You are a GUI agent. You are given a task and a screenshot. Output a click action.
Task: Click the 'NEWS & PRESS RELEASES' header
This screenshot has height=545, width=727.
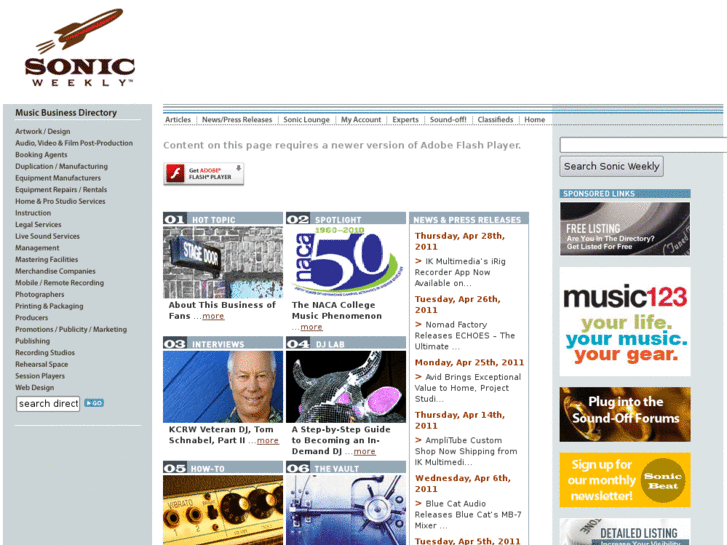pyautogui.click(x=467, y=220)
